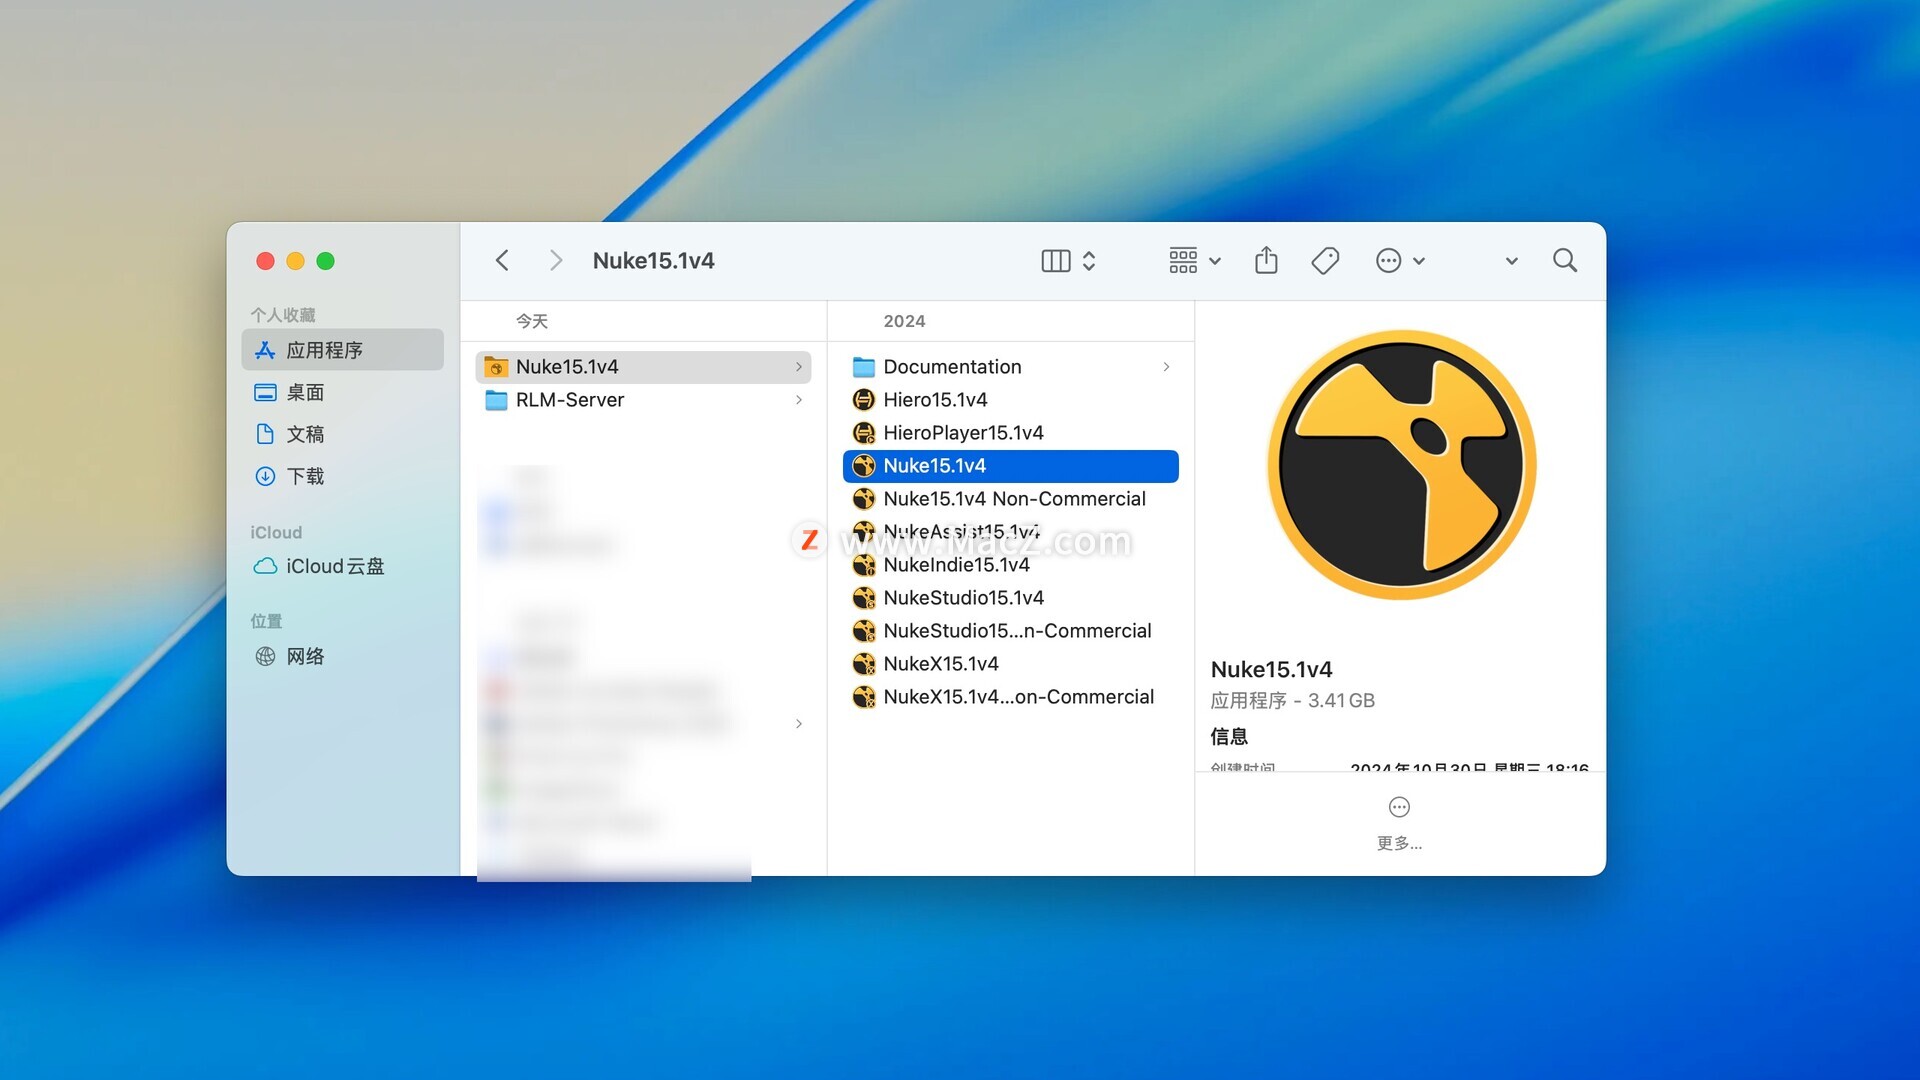Expand RLM-Server folder chevron
Viewport: 1920px width, 1080px height.
[798, 400]
